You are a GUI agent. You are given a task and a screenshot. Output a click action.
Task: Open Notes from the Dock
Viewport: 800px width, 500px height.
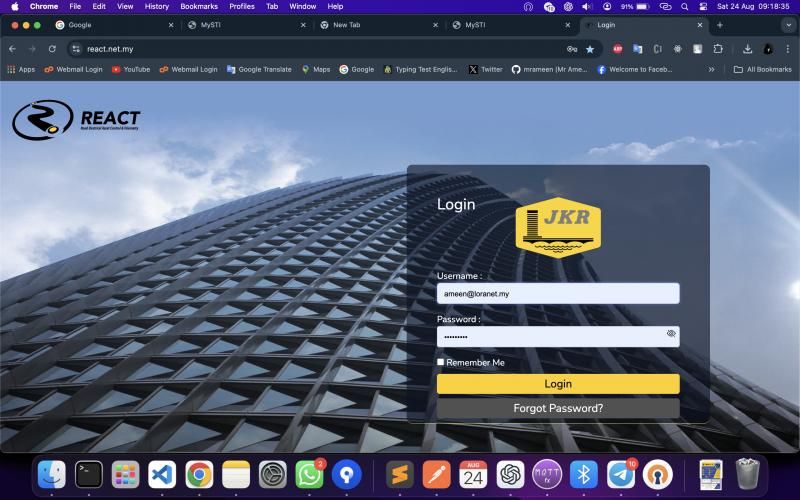click(x=236, y=474)
